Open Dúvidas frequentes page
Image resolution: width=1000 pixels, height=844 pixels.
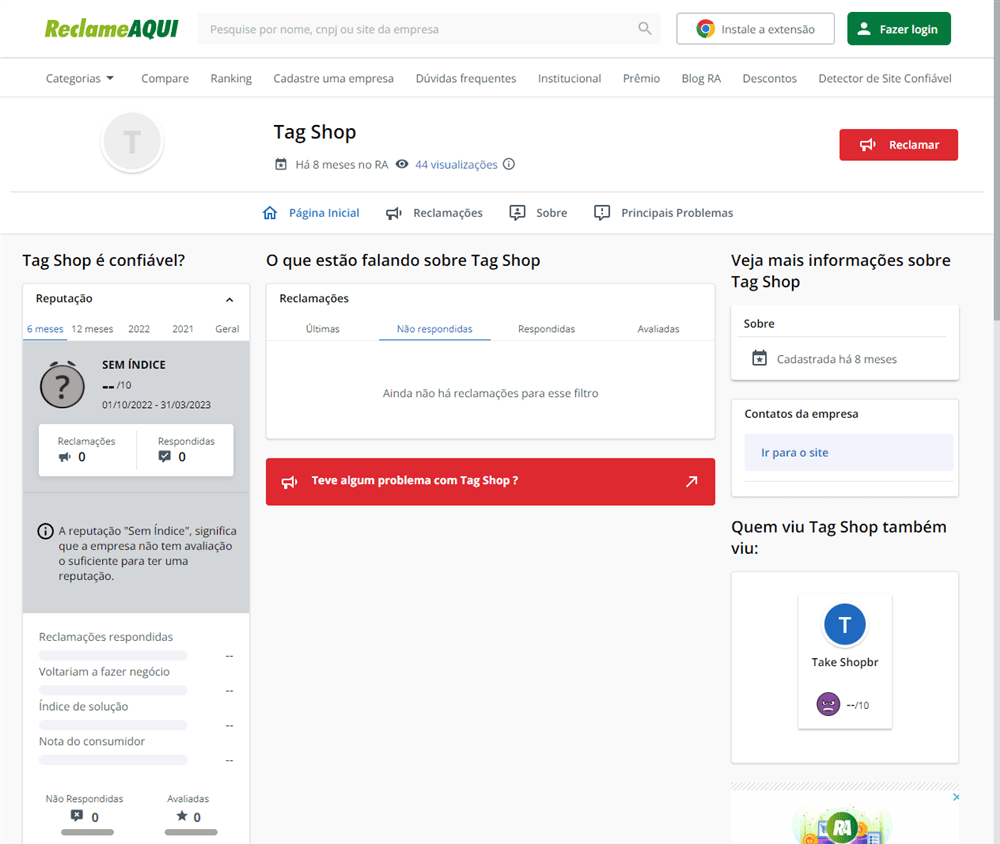[x=466, y=78]
